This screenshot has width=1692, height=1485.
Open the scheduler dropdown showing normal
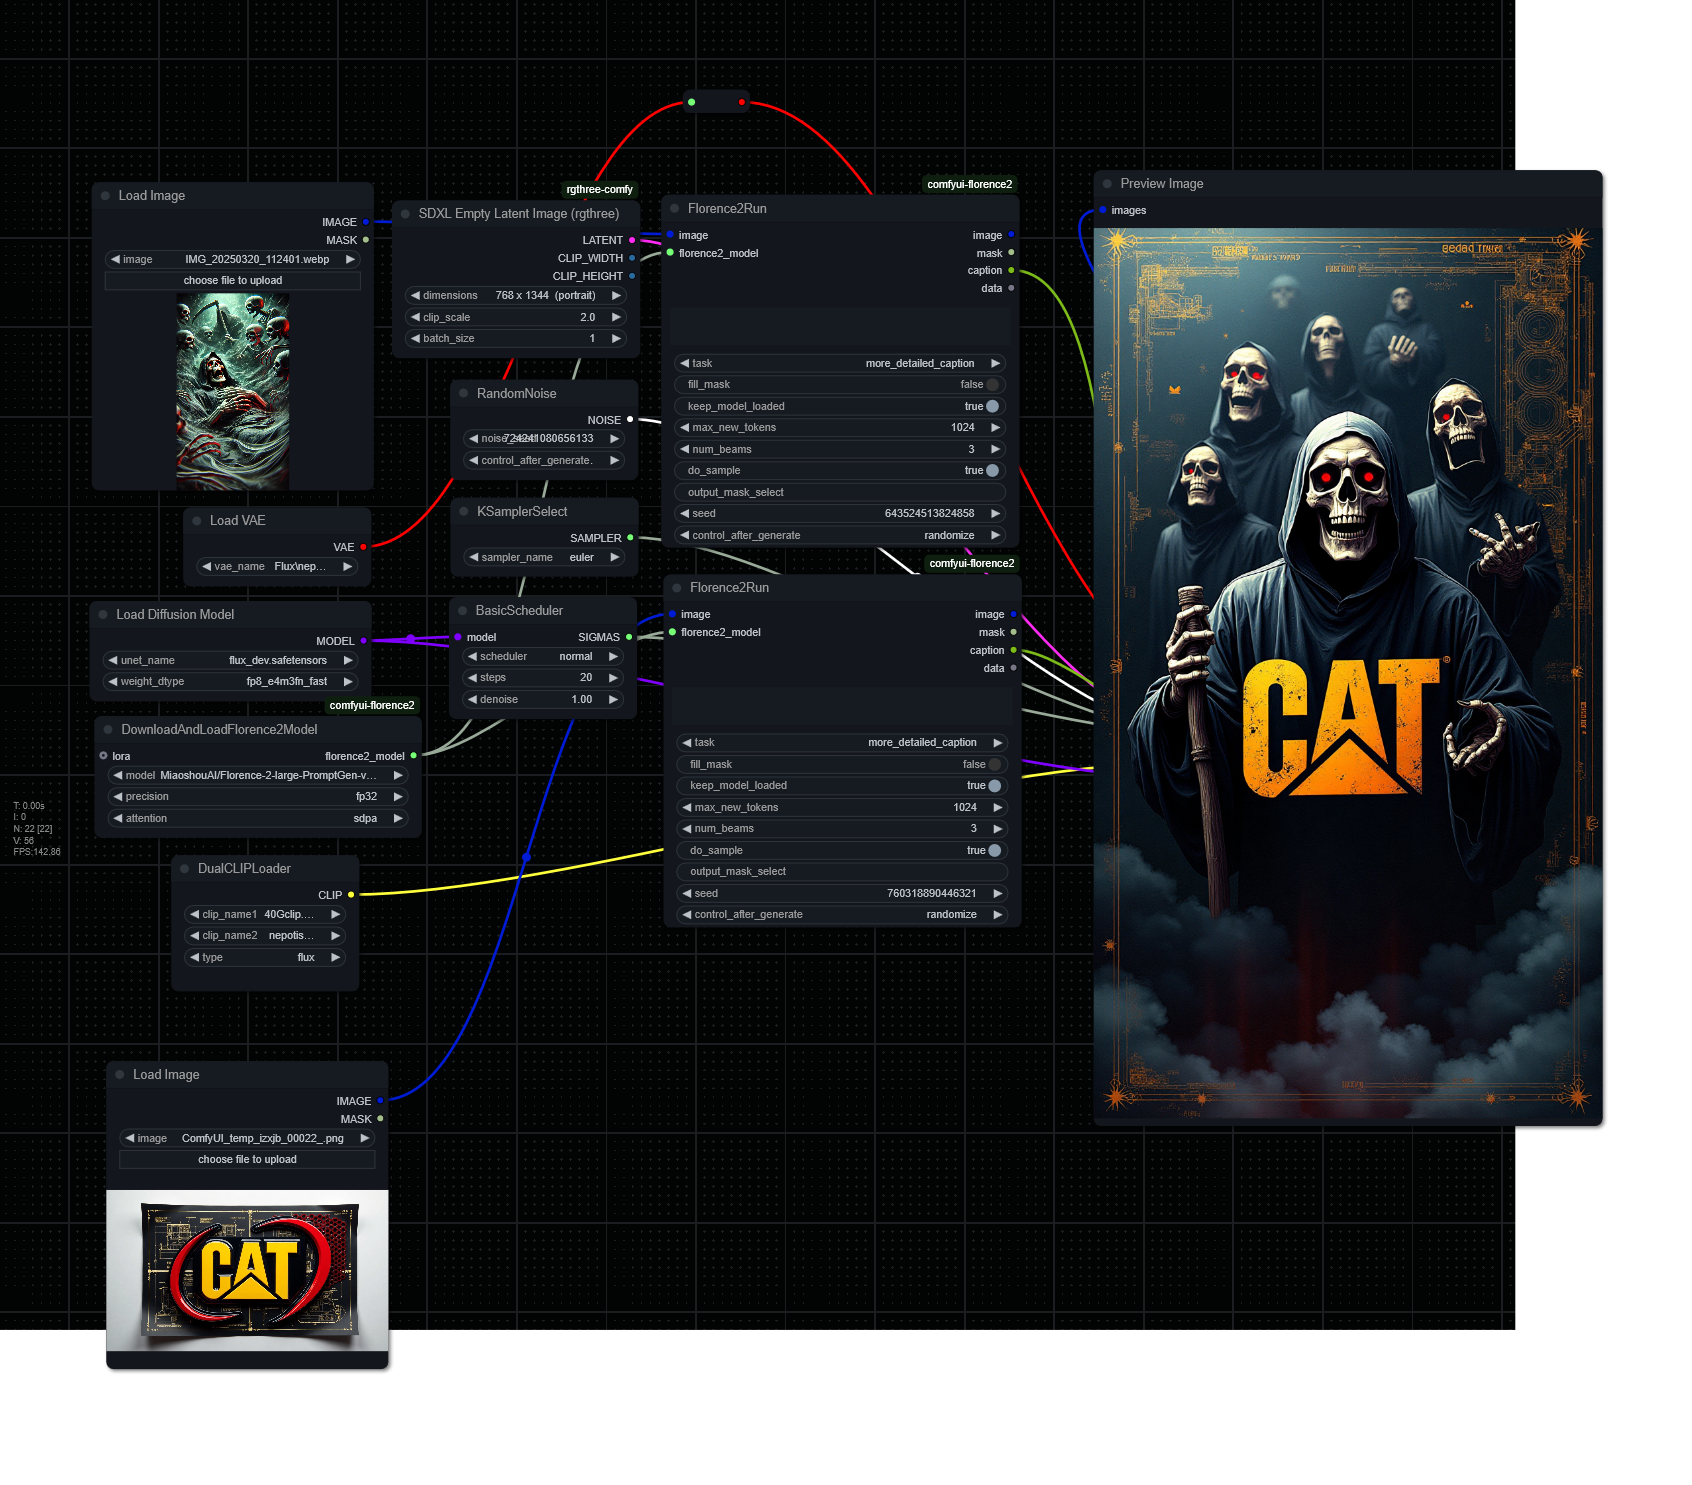click(544, 657)
